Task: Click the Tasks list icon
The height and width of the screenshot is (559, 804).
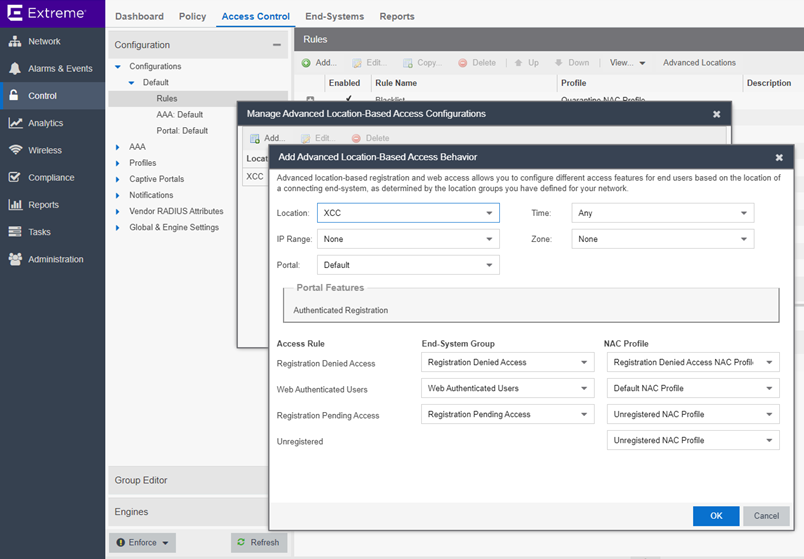Action: click(15, 232)
